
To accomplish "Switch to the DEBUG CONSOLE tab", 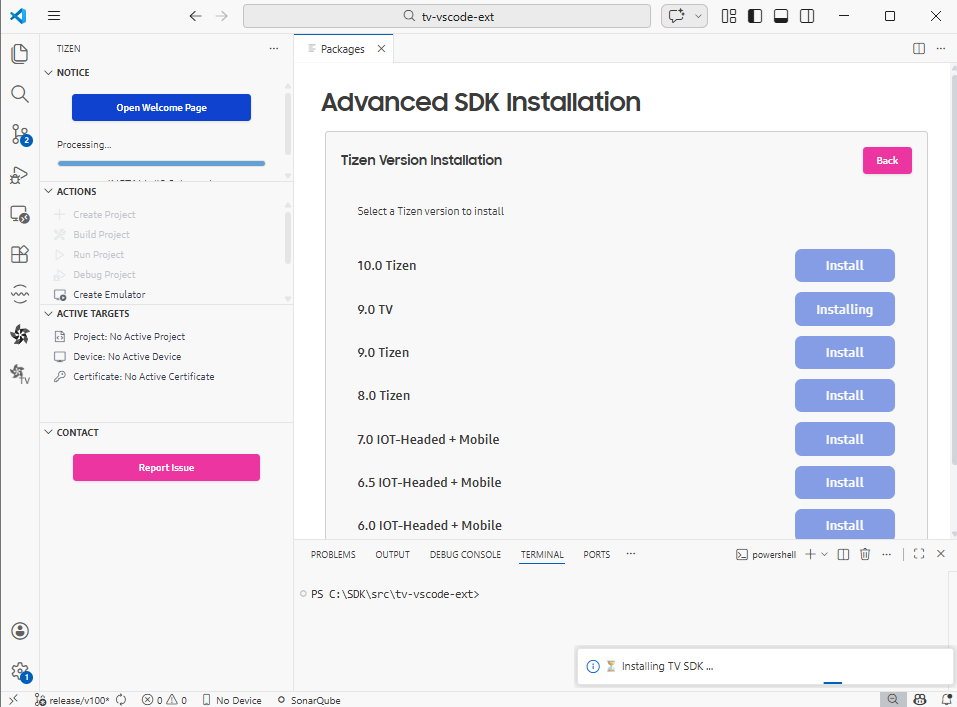I will 465,554.
